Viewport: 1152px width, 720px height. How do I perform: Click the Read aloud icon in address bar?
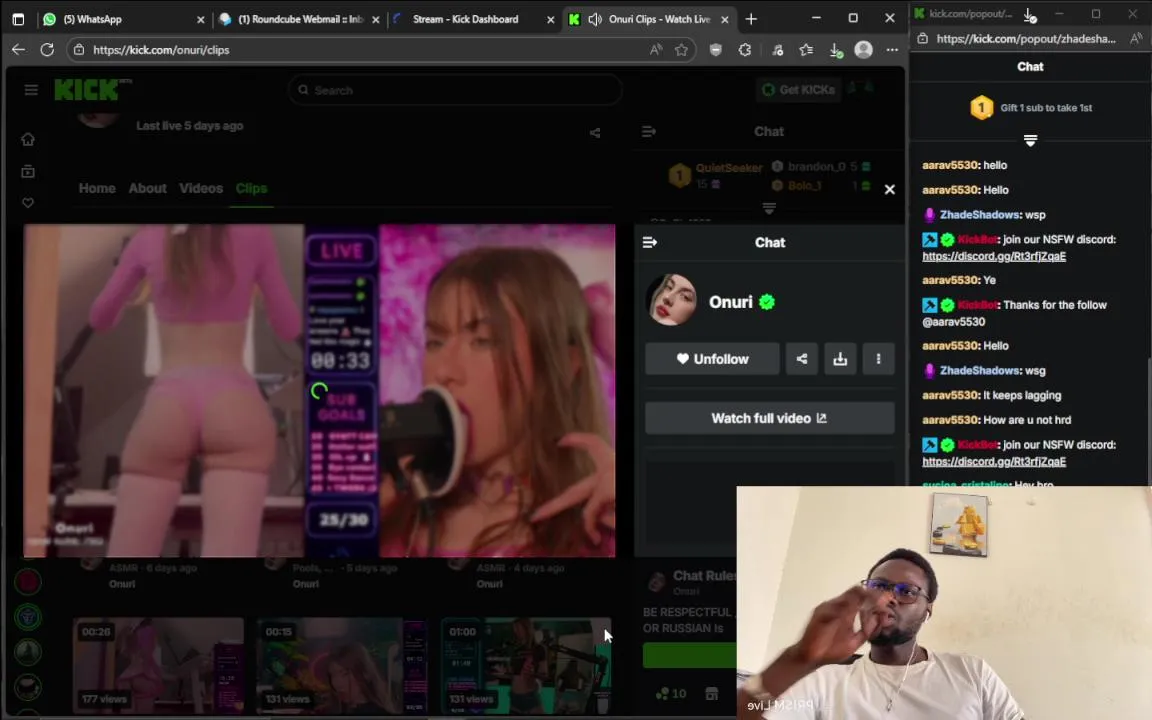click(x=655, y=49)
